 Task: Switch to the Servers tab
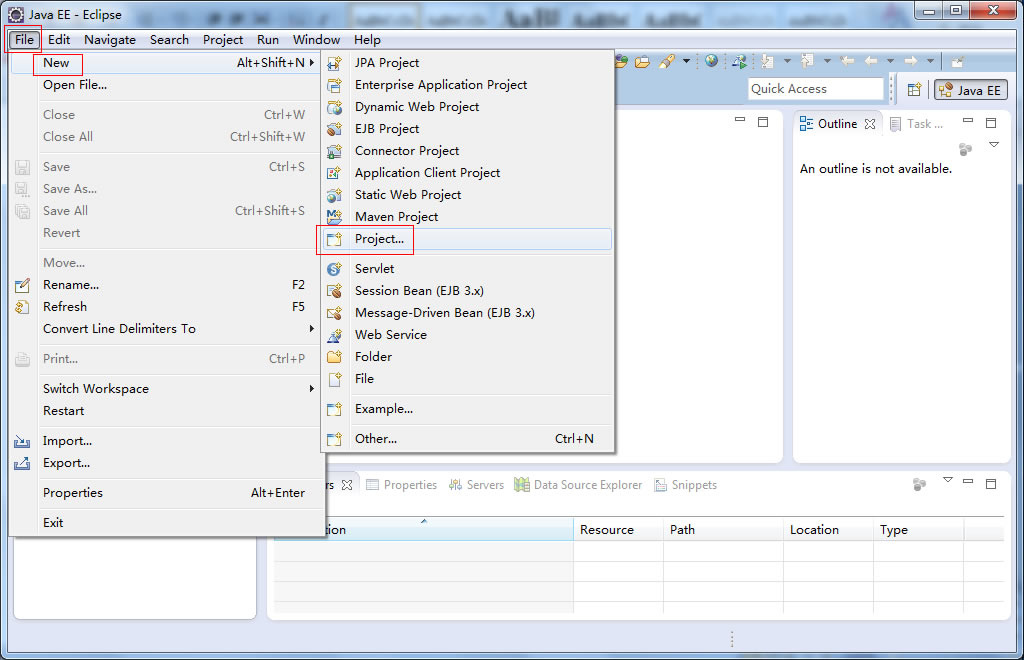click(x=476, y=485)
